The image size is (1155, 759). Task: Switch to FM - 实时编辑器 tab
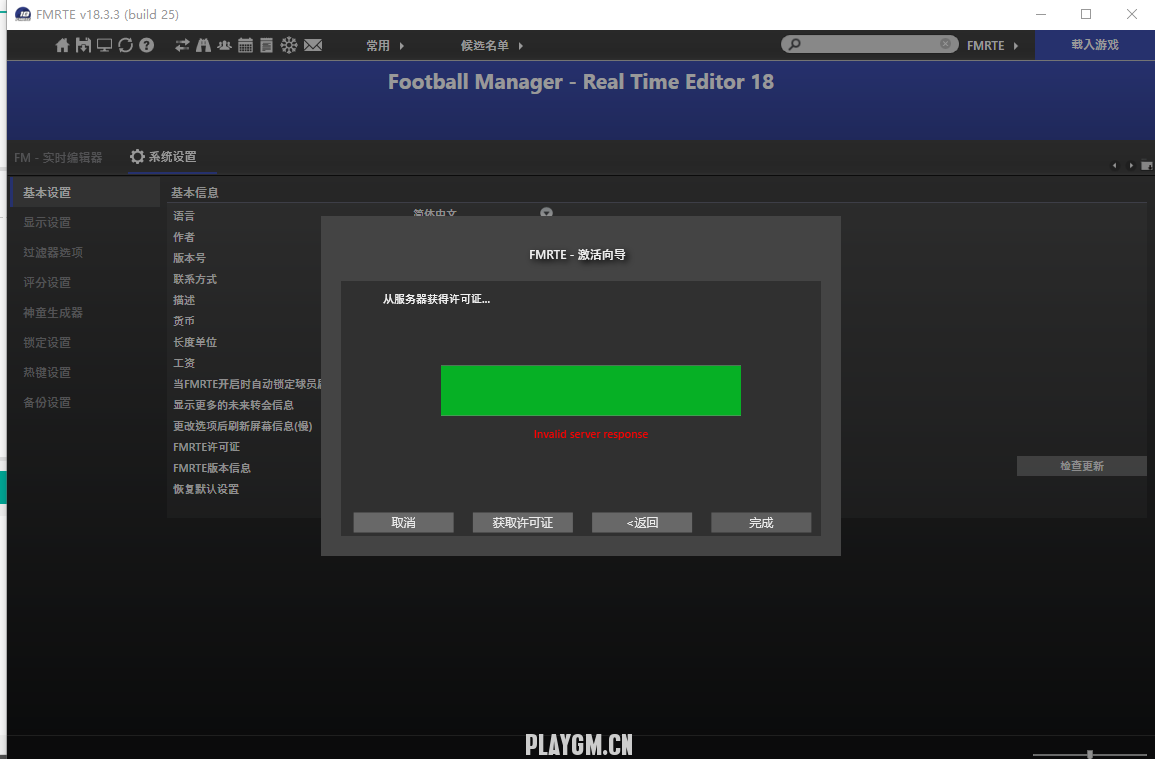click(58, 158)
